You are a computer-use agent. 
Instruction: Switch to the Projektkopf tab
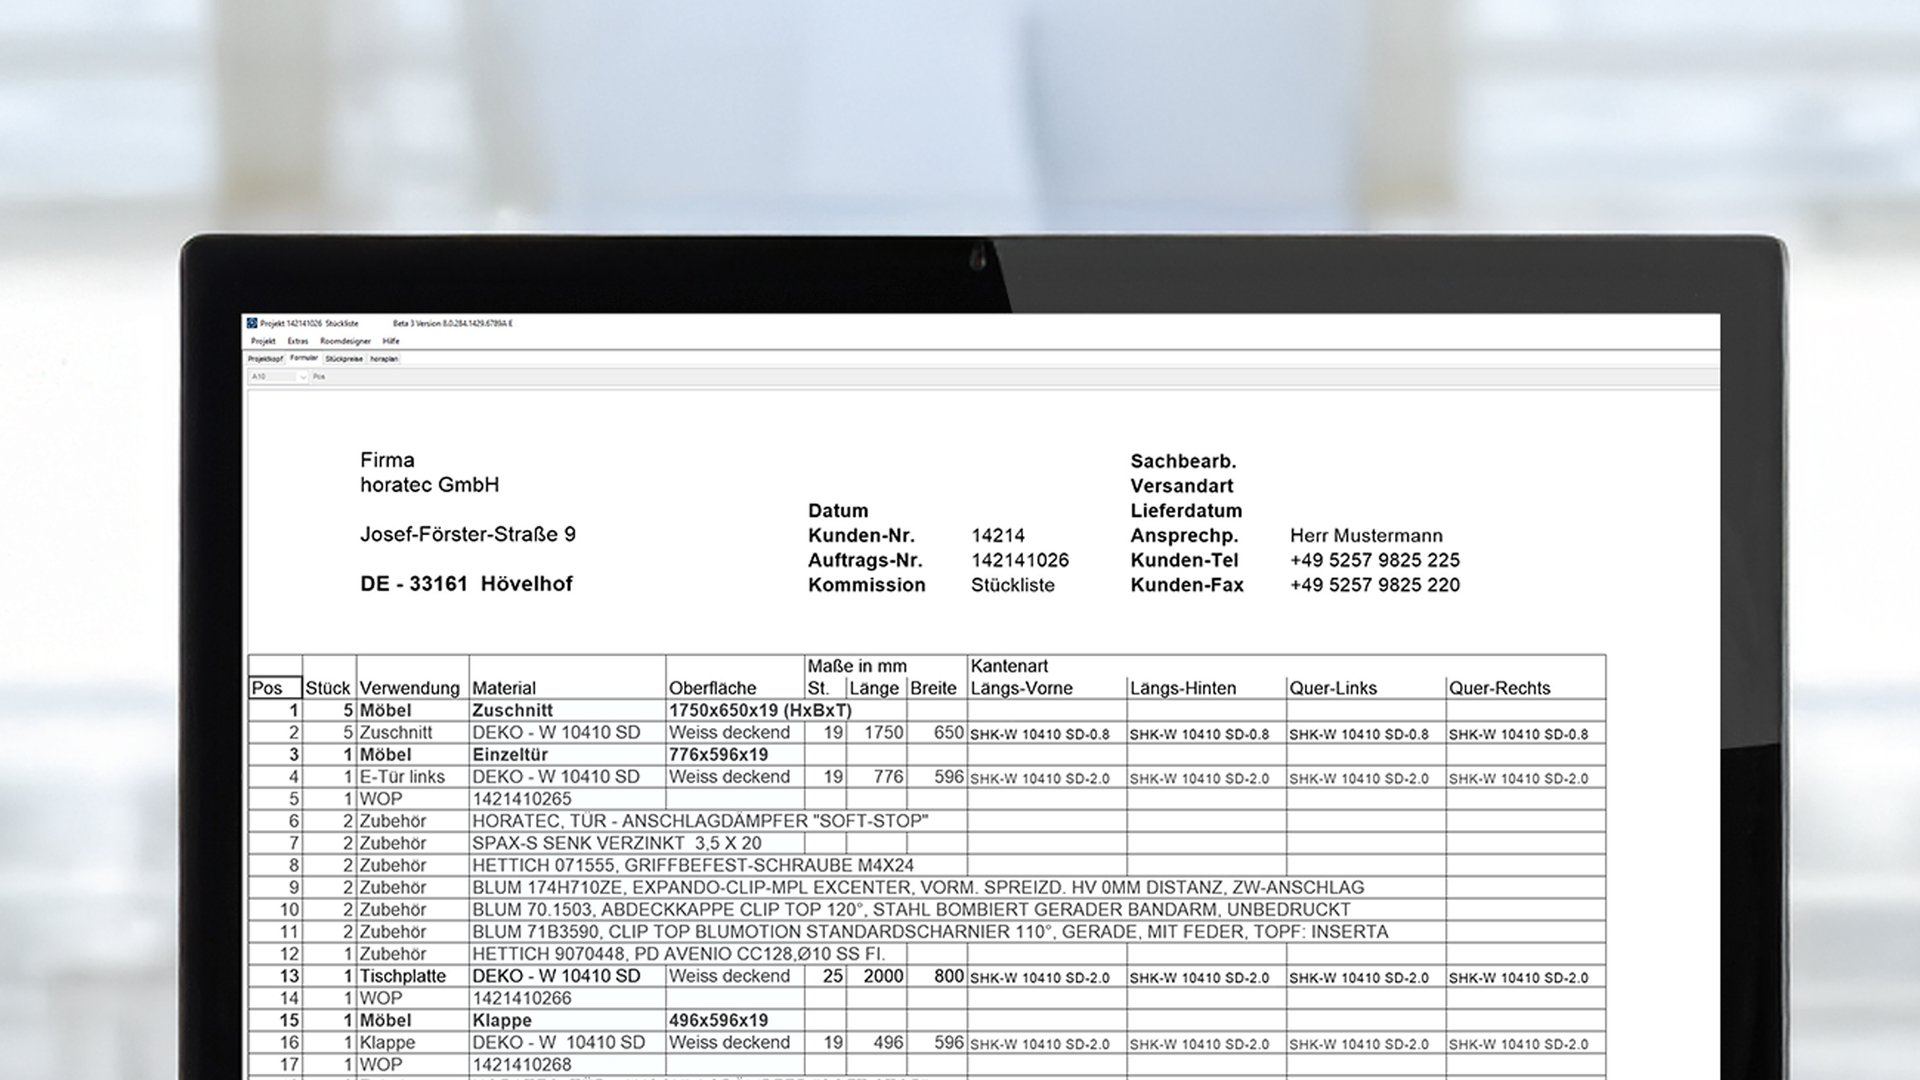(266, 358)
